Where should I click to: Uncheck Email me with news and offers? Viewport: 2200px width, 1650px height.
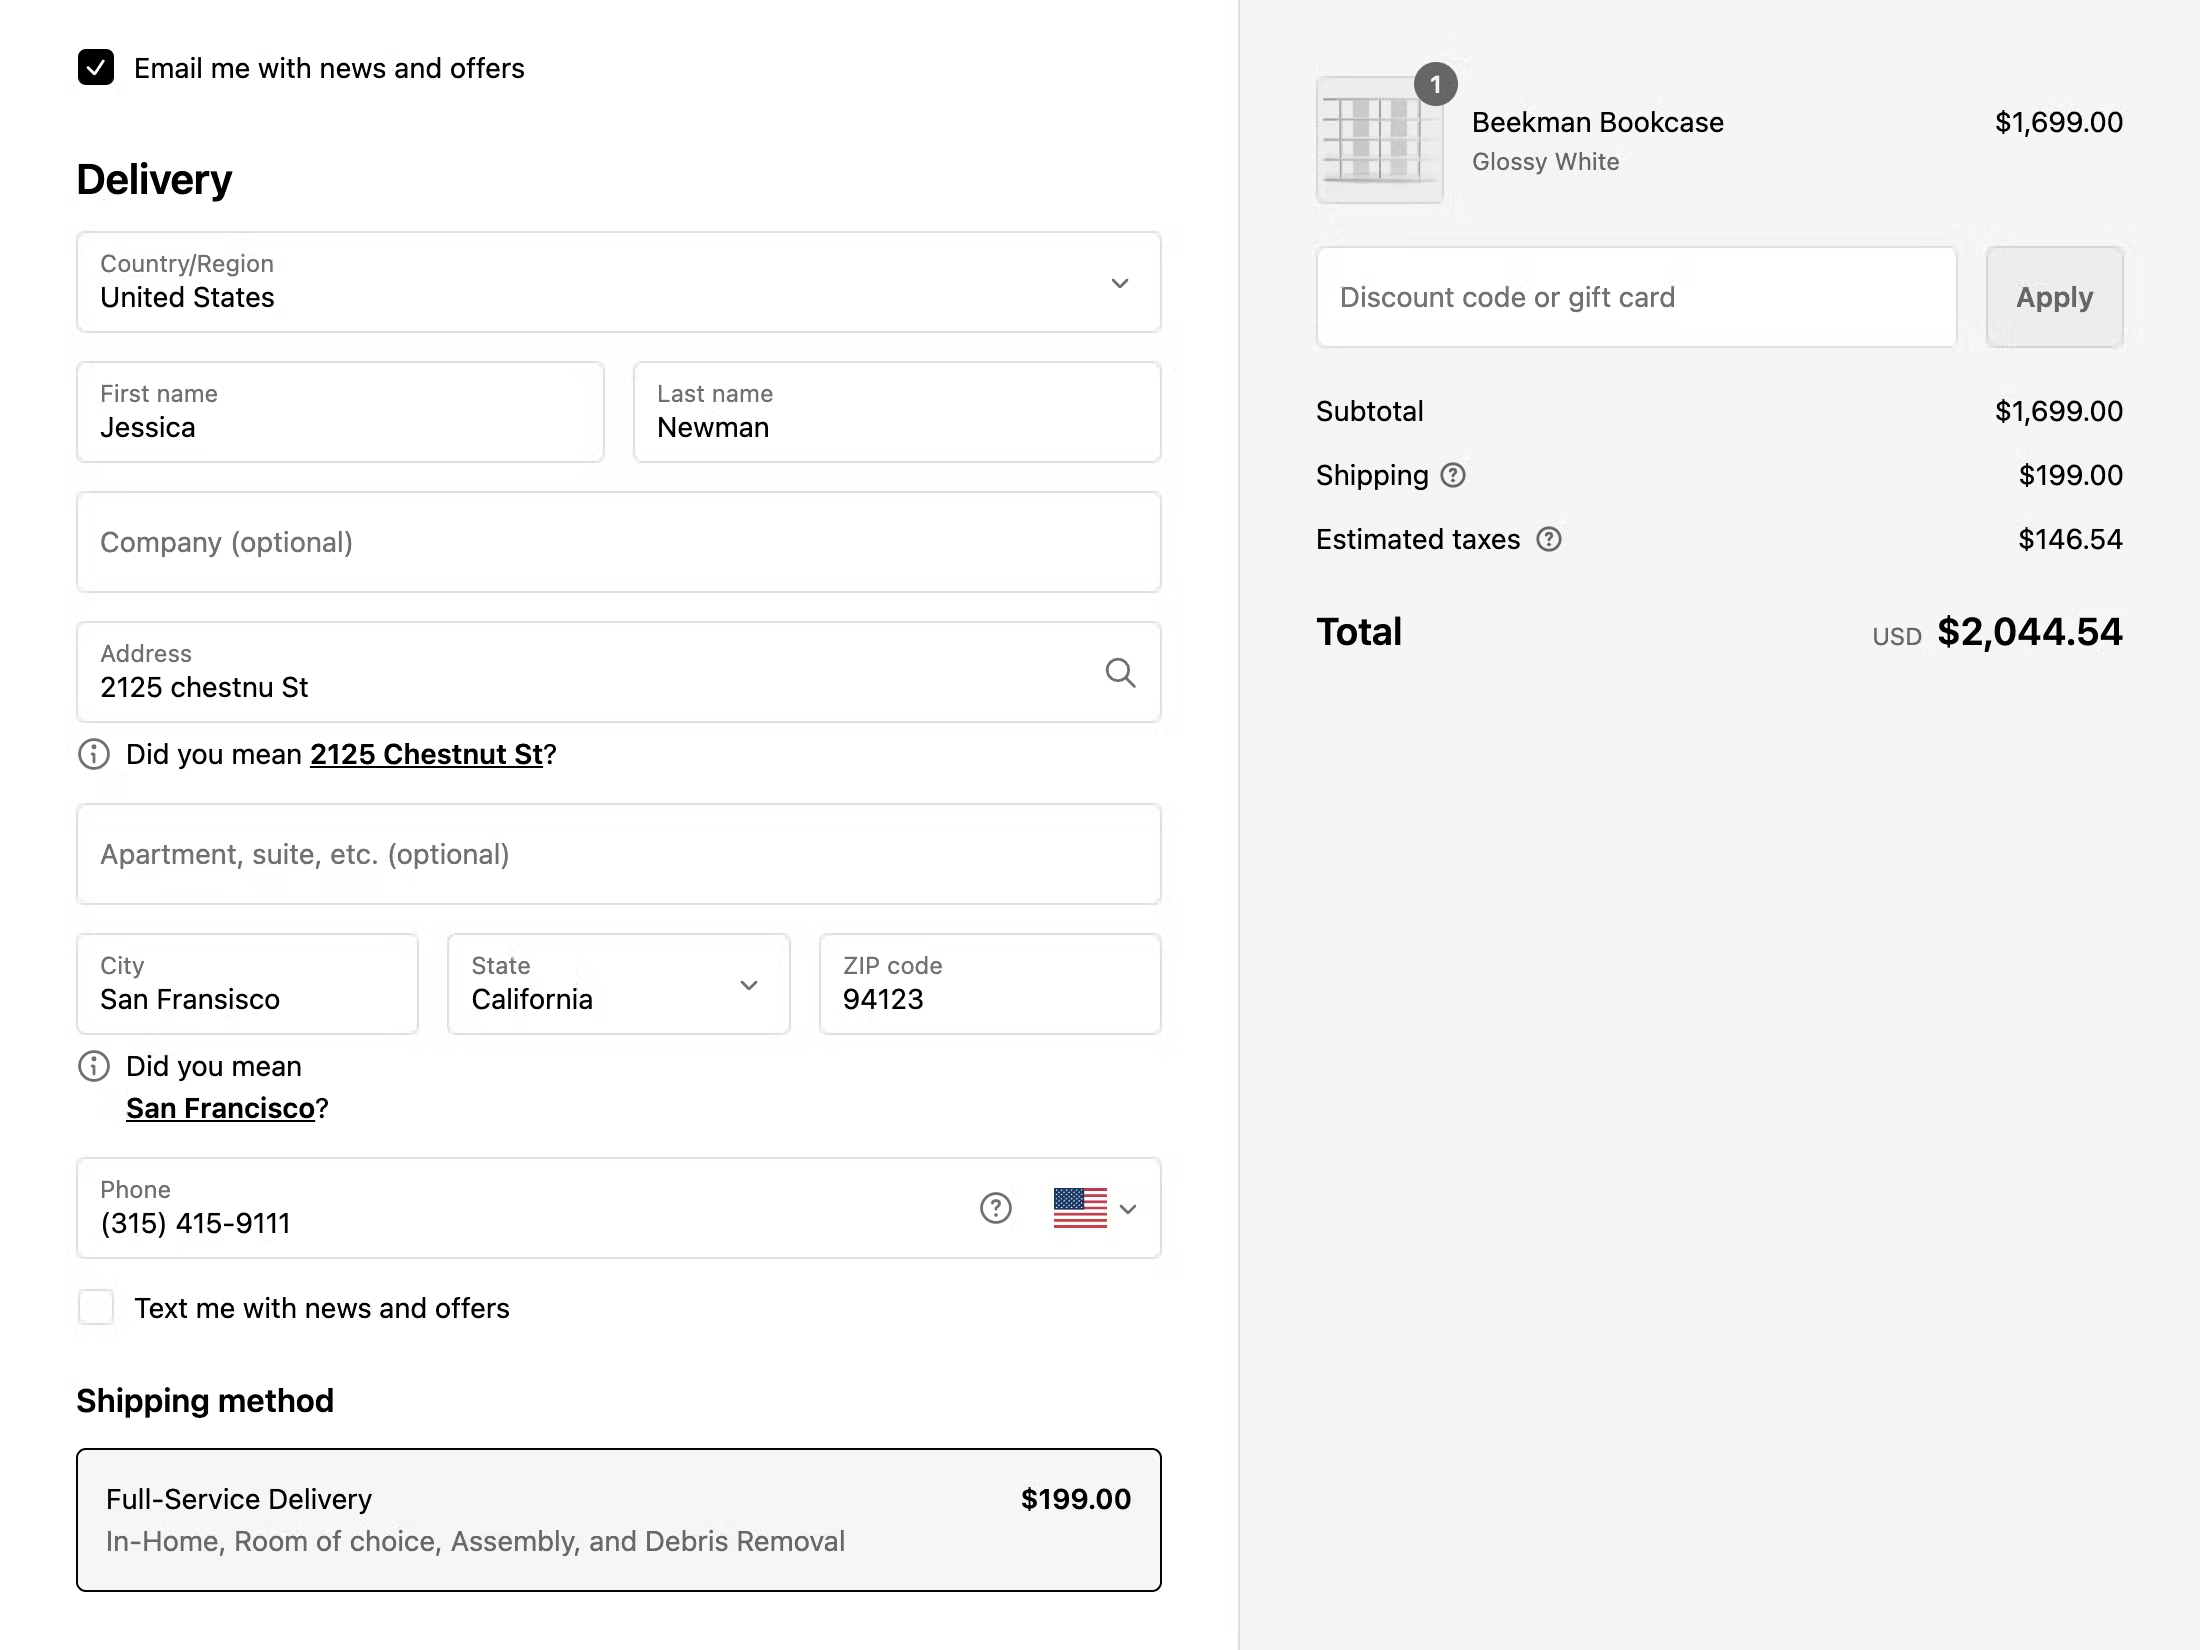(x=95, y=68)
